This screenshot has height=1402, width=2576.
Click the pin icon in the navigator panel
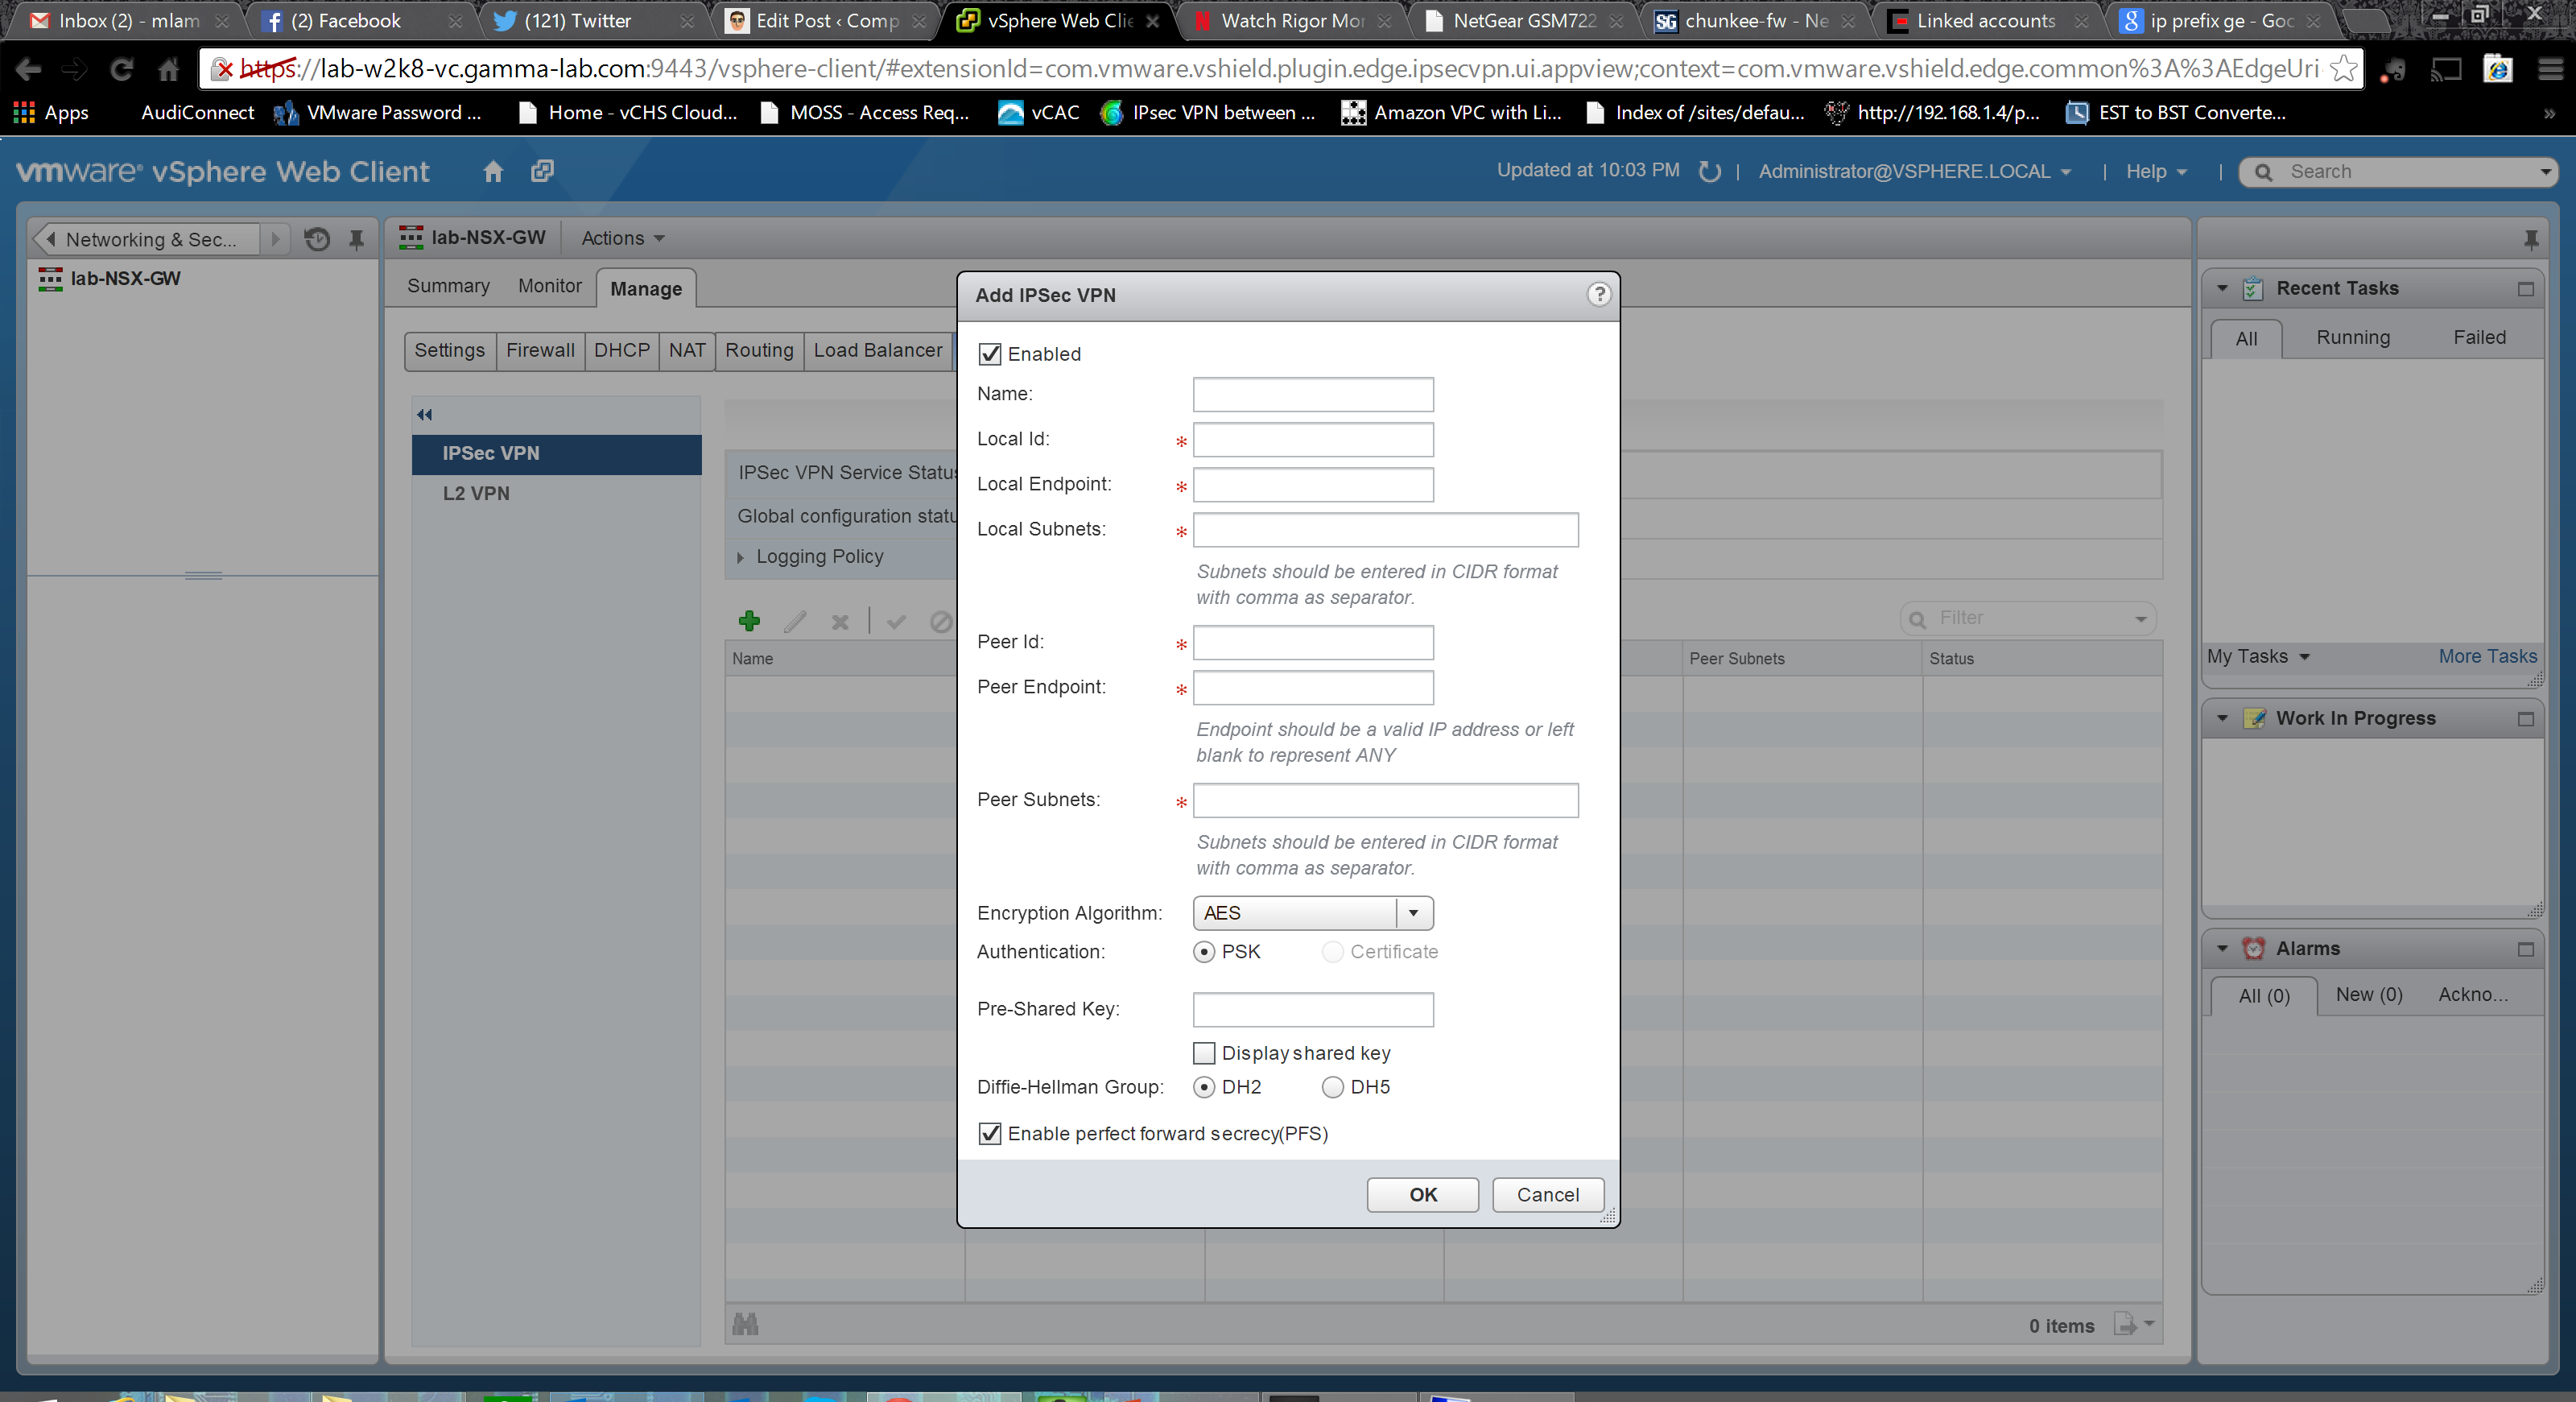click(356, 239)
